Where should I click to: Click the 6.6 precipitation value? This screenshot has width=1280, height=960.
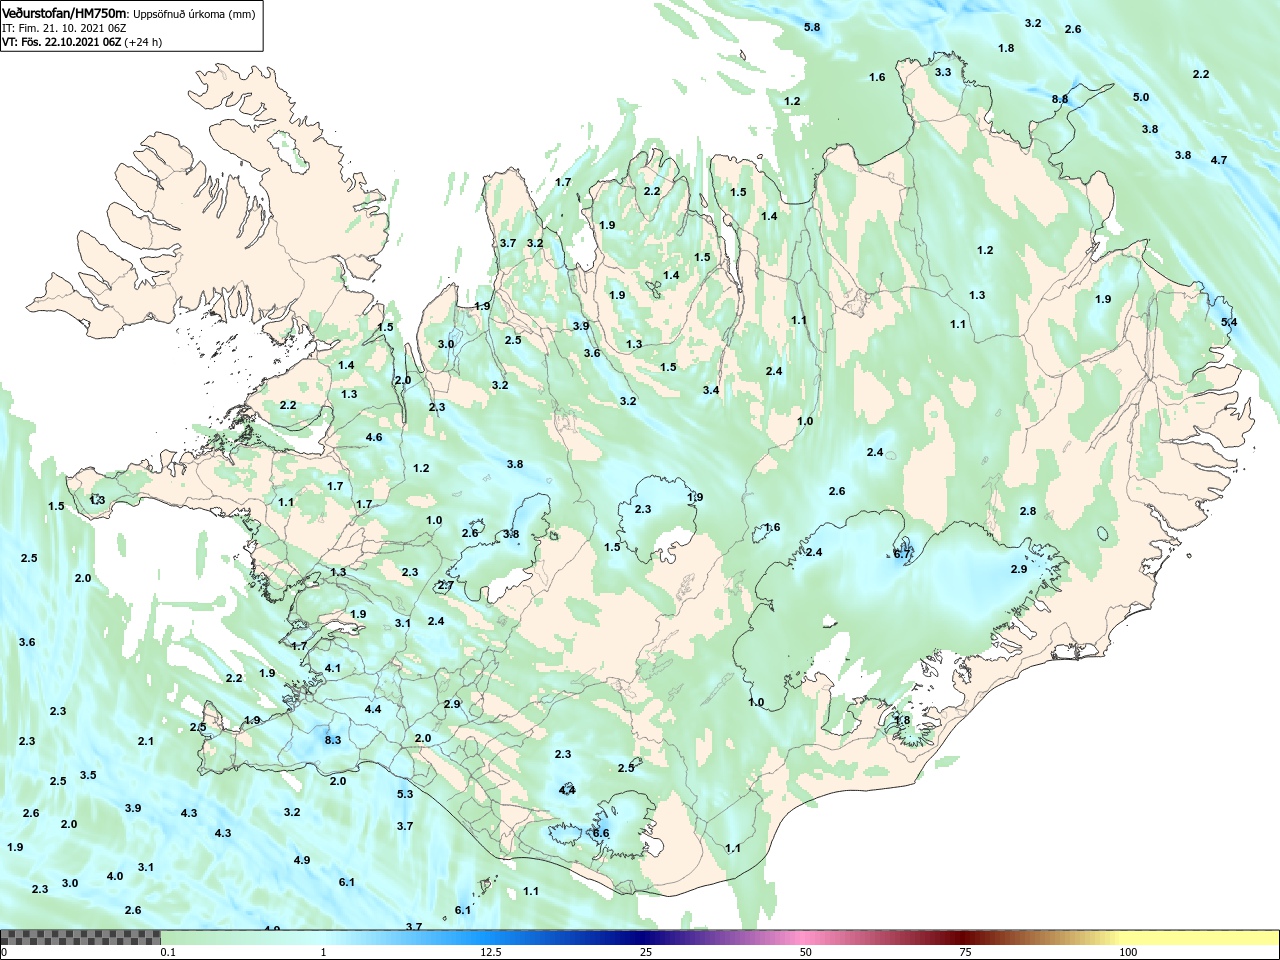coord(601,833)
